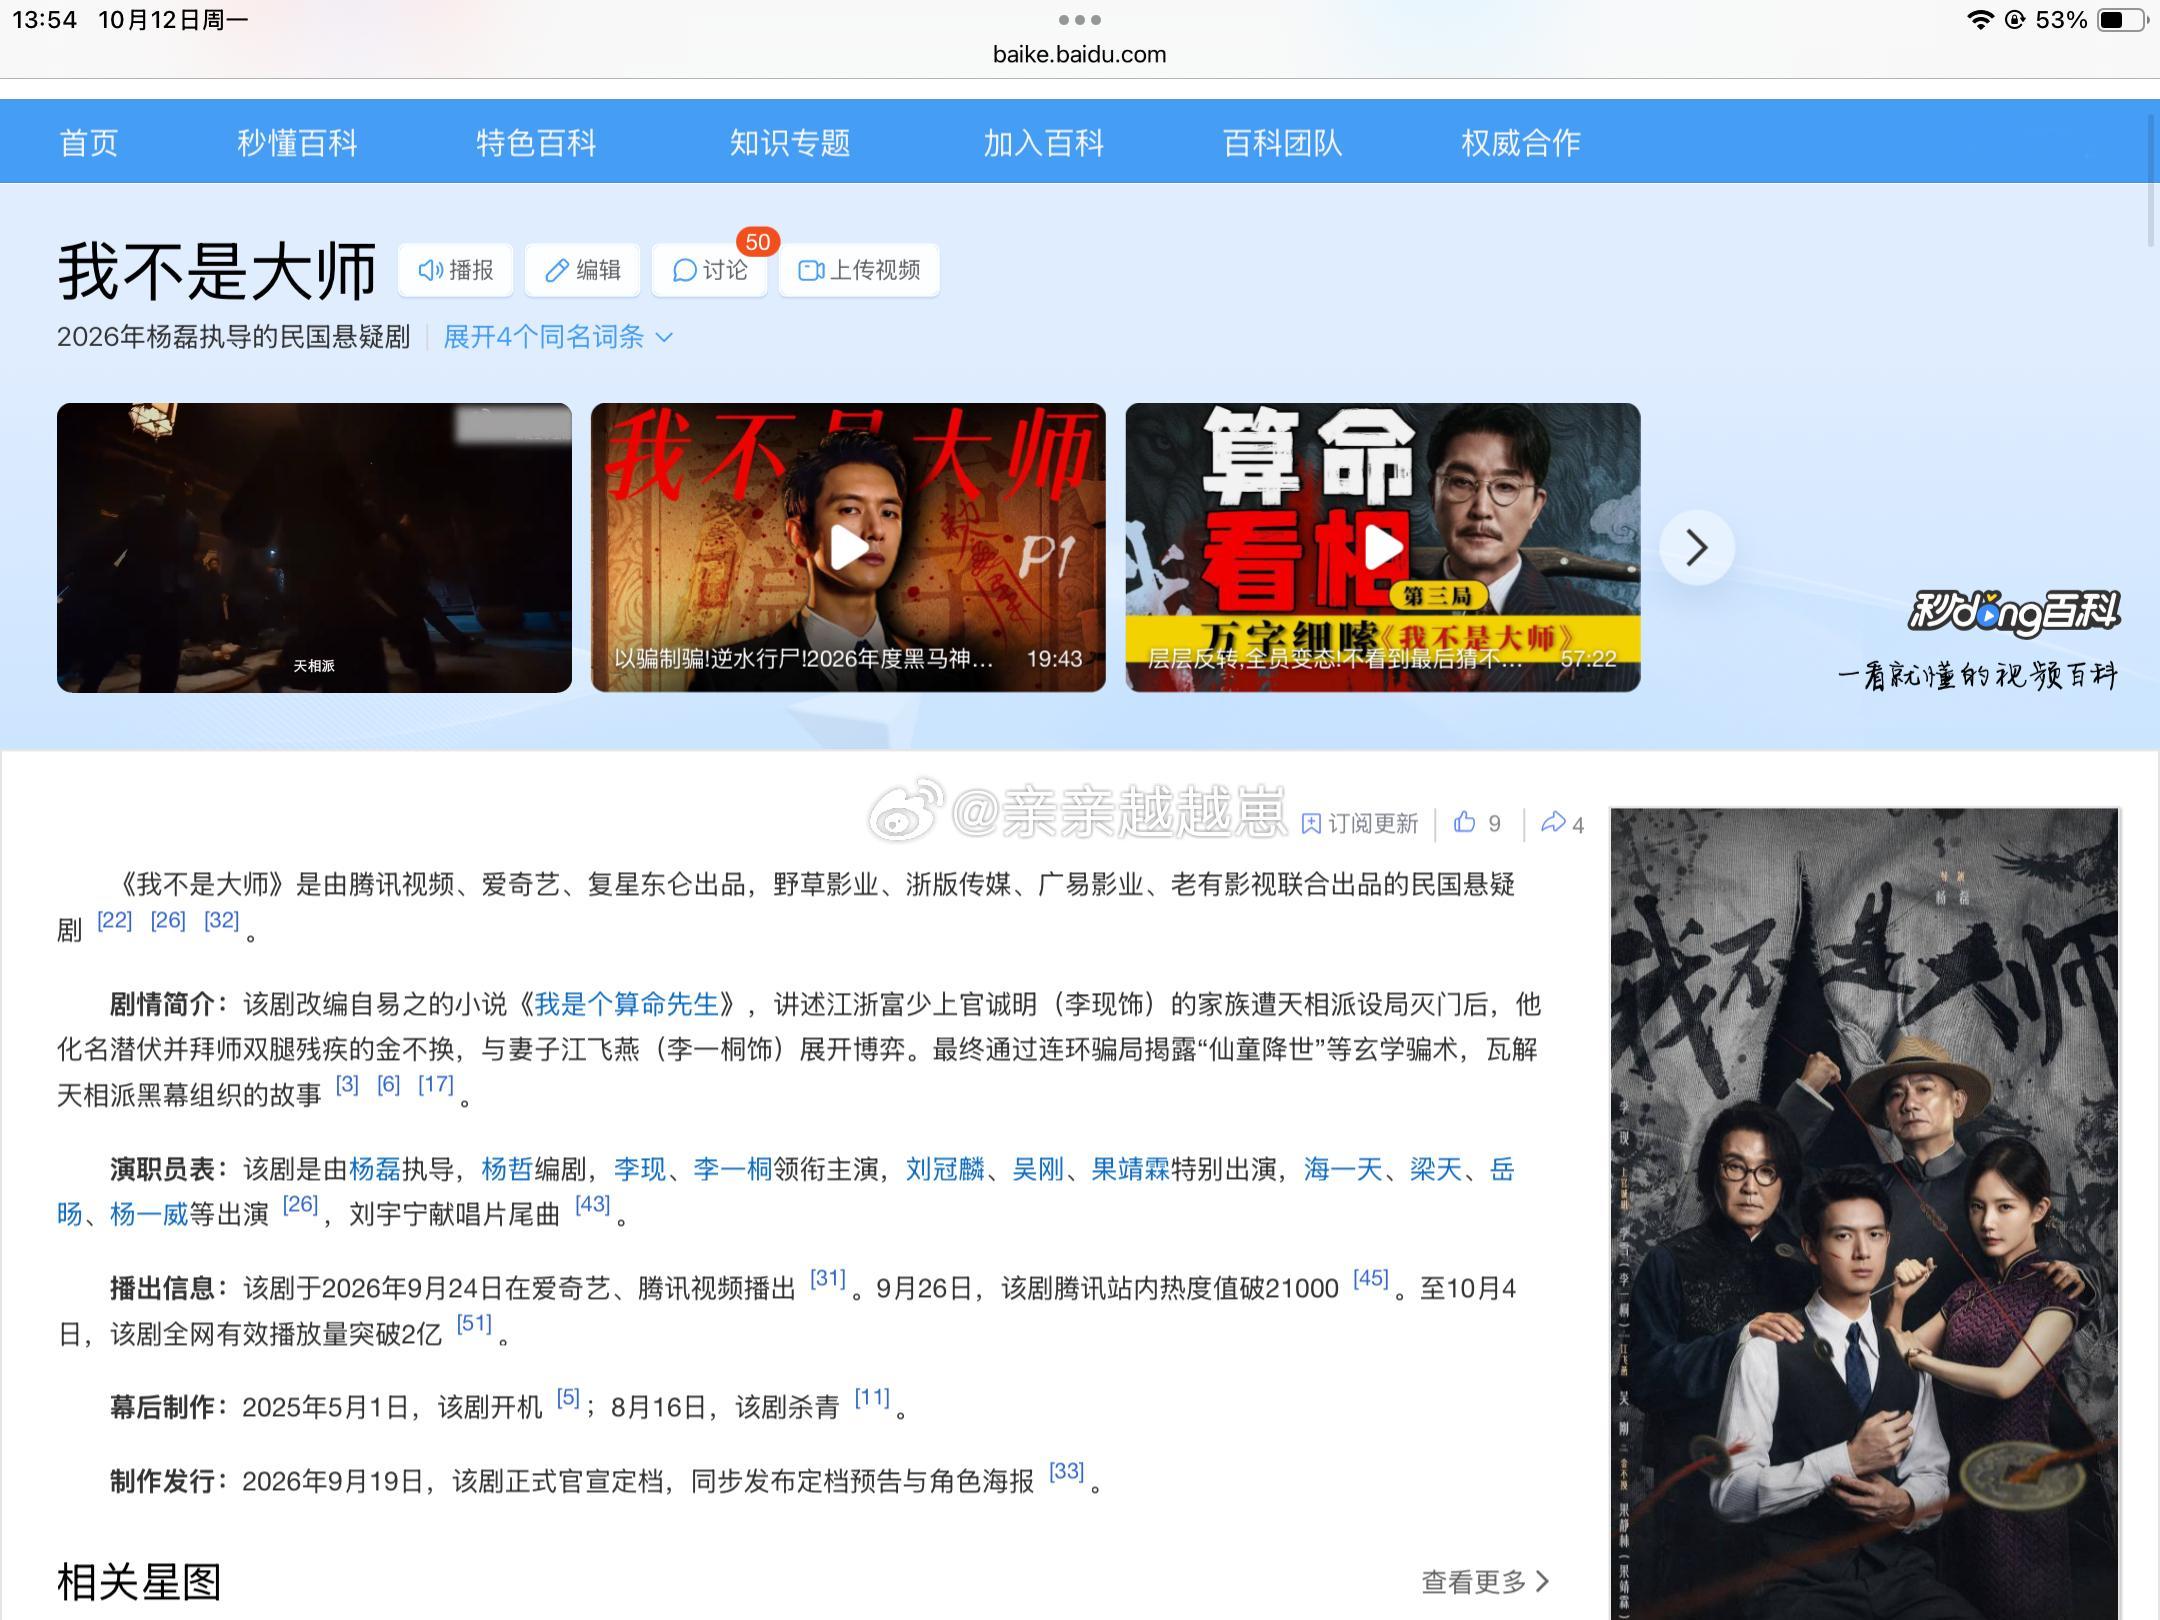Click the 秒懂百科 logo
The width and height of the screenshot is (2160, 1620).
2014,612
